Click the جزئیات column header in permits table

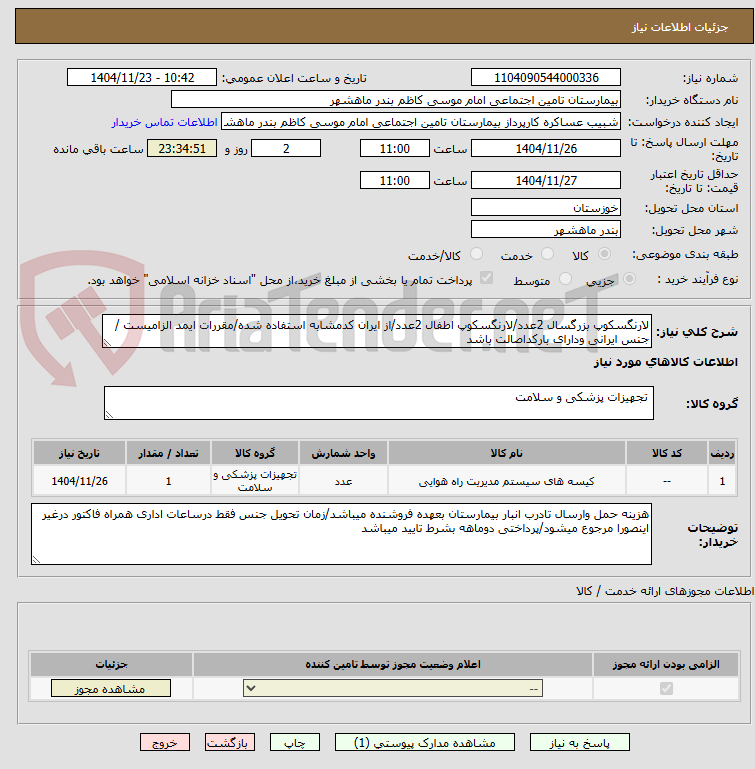click(x=111, y=665)
